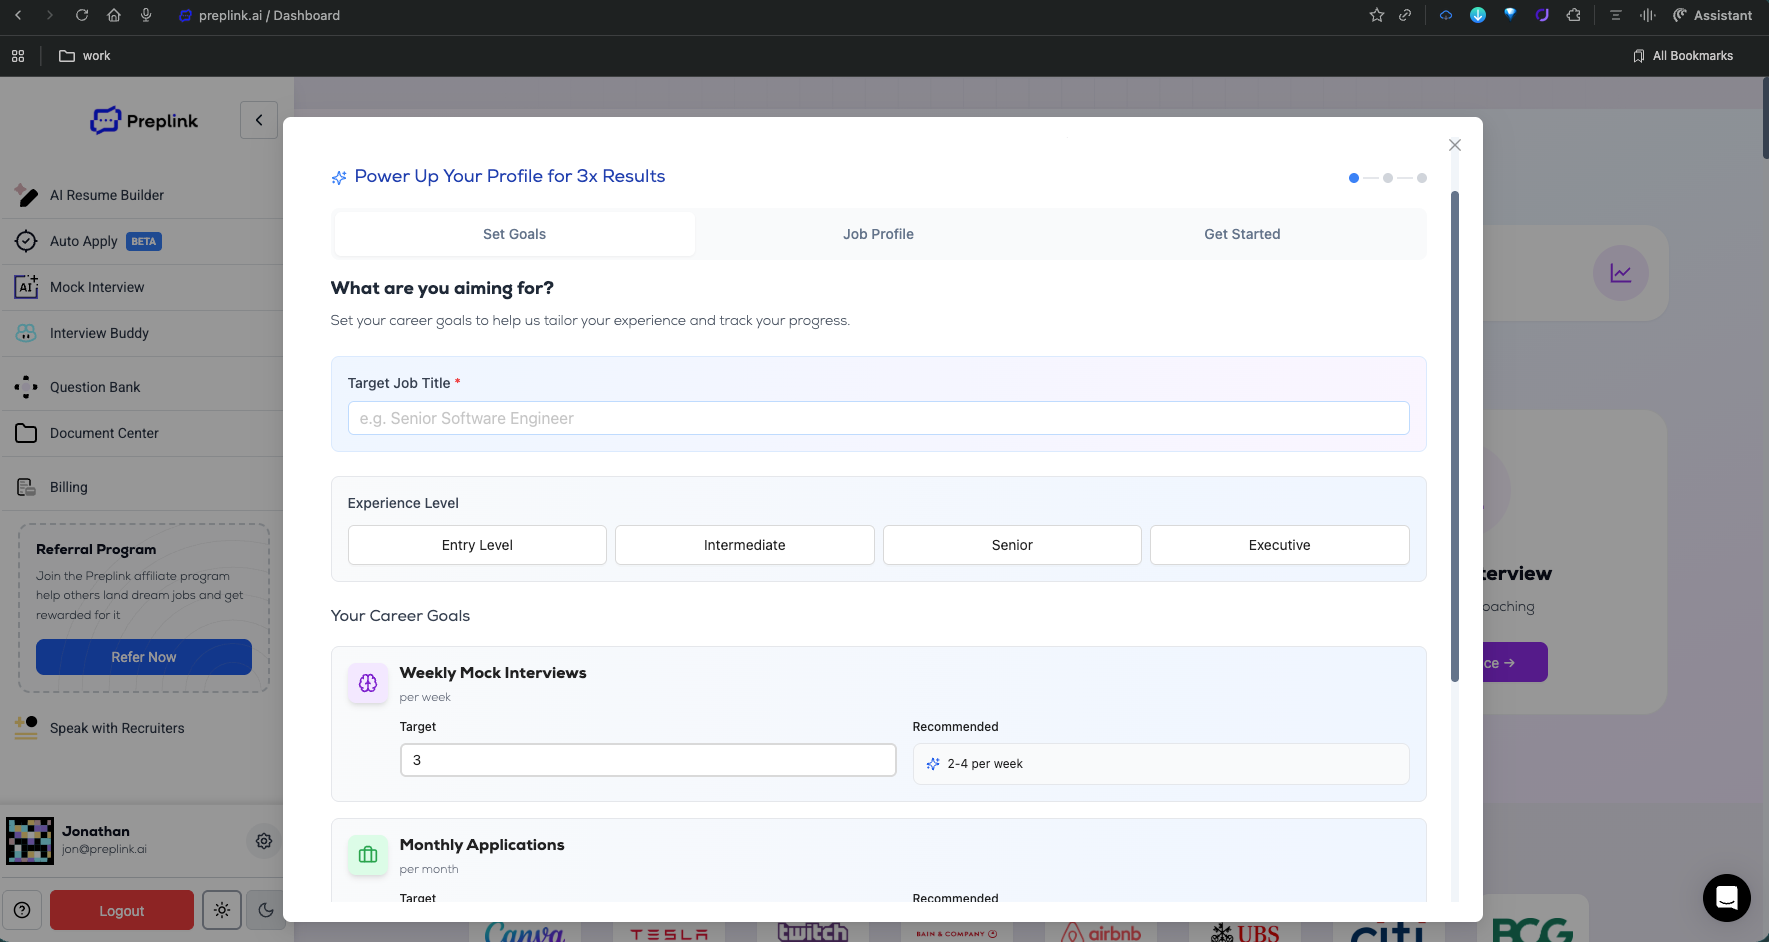Screen dimensions: 1769x942
Task: Open the Document Center folder icon
Action: tap(26, 433)
